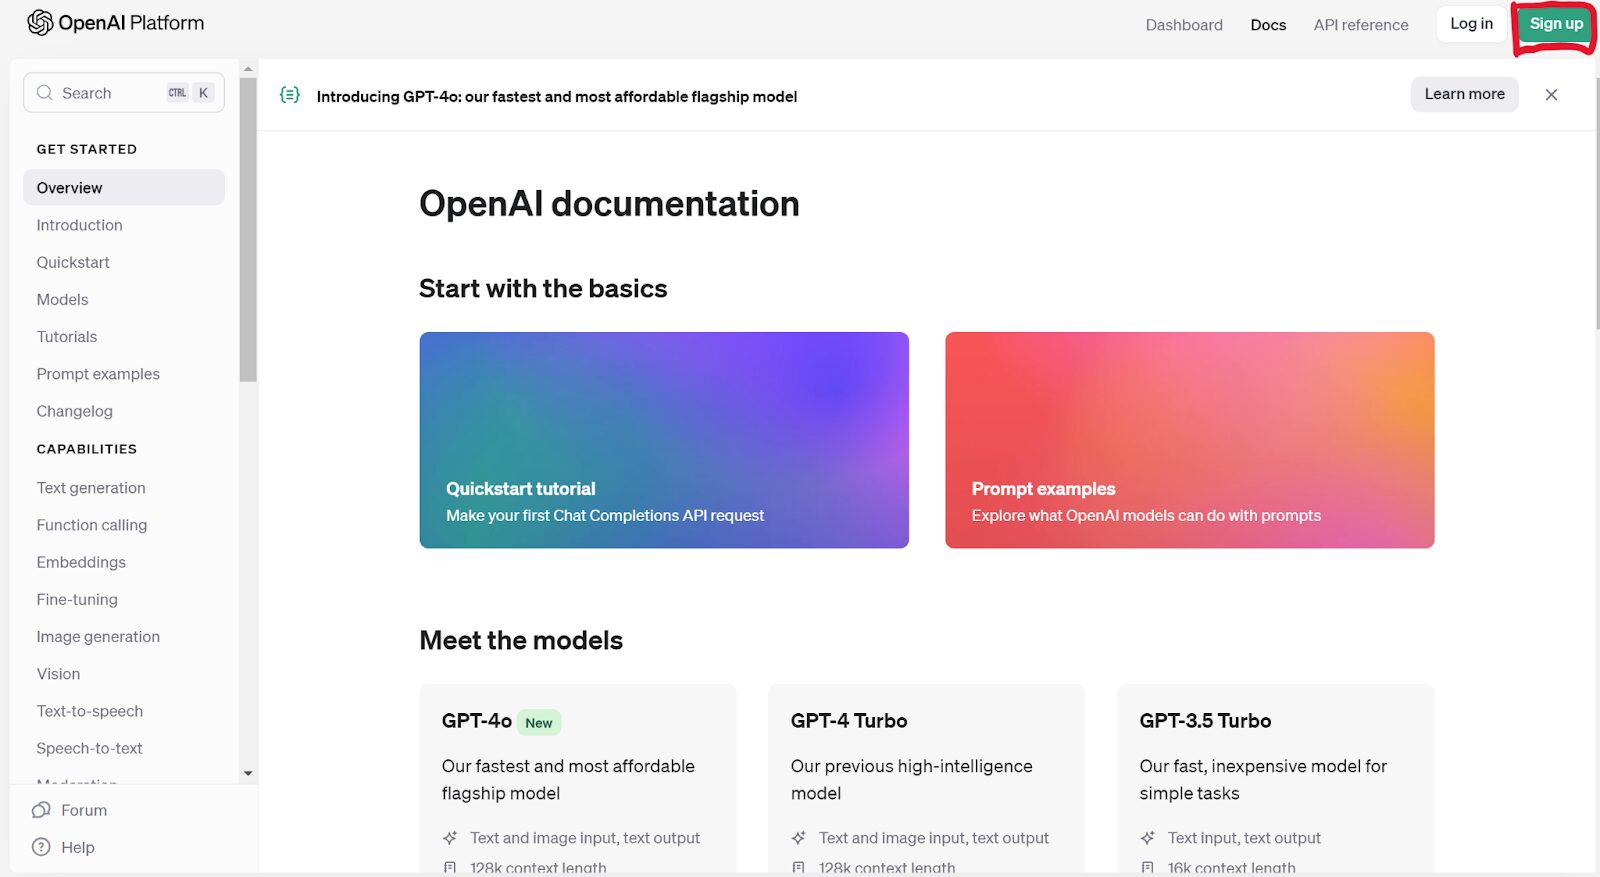Viewport: 1600px width, 877px height.
Task: Click sparkle icon in GPT-3.5 Turbo card
Action: coord(1148,838)
